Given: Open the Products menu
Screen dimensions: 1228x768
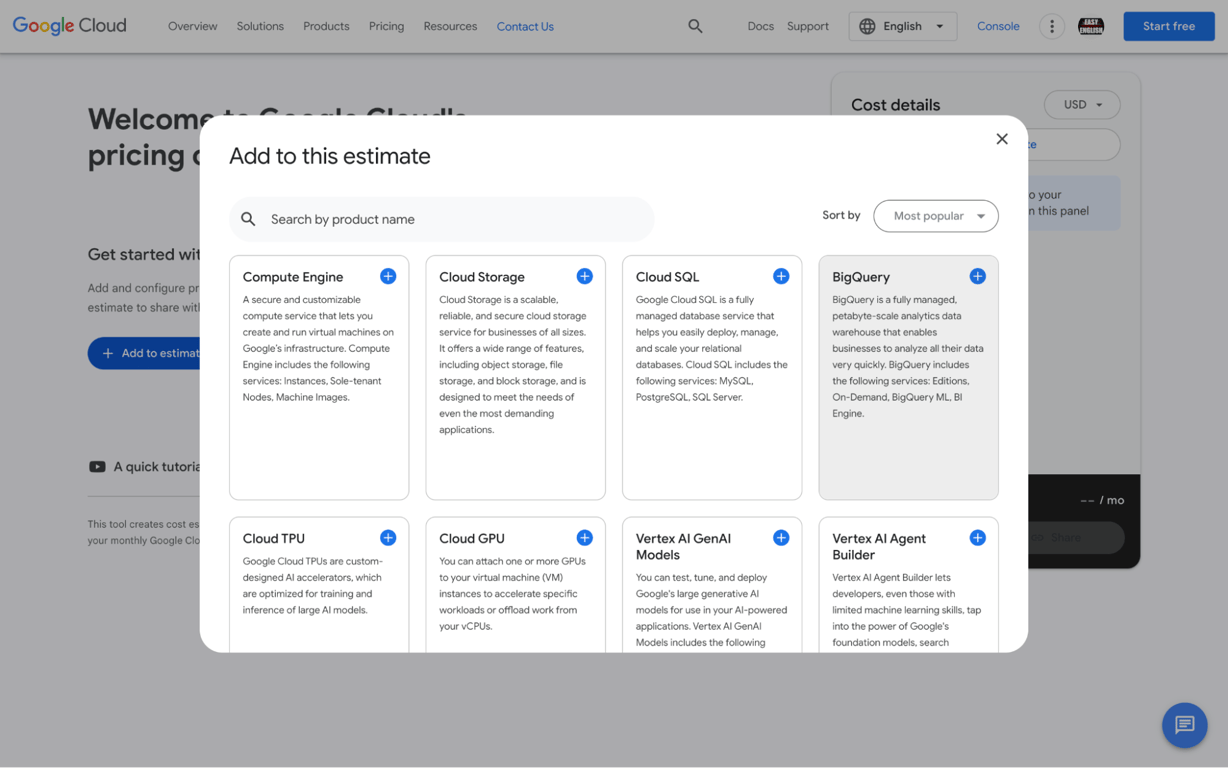Looking at the screenshot, I should 326,26.
